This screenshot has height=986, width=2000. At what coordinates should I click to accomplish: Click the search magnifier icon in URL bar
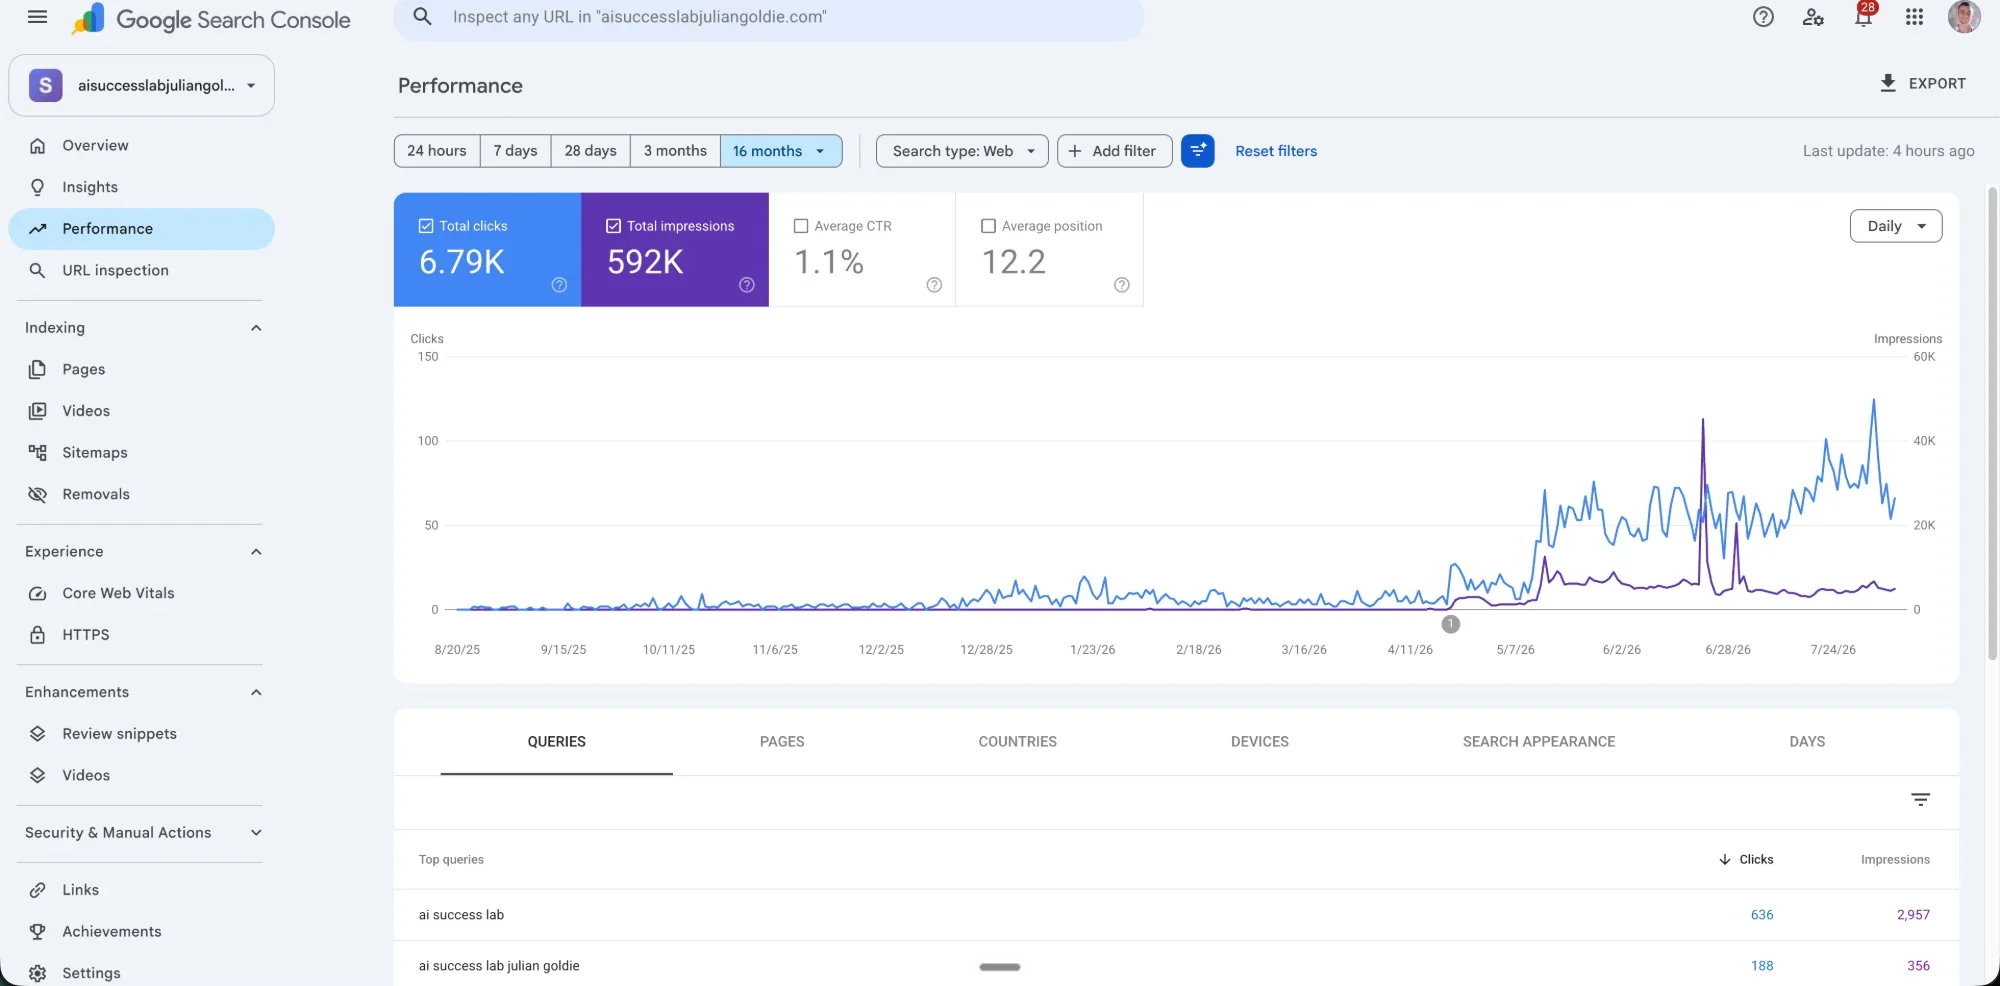tap(422, 16)
